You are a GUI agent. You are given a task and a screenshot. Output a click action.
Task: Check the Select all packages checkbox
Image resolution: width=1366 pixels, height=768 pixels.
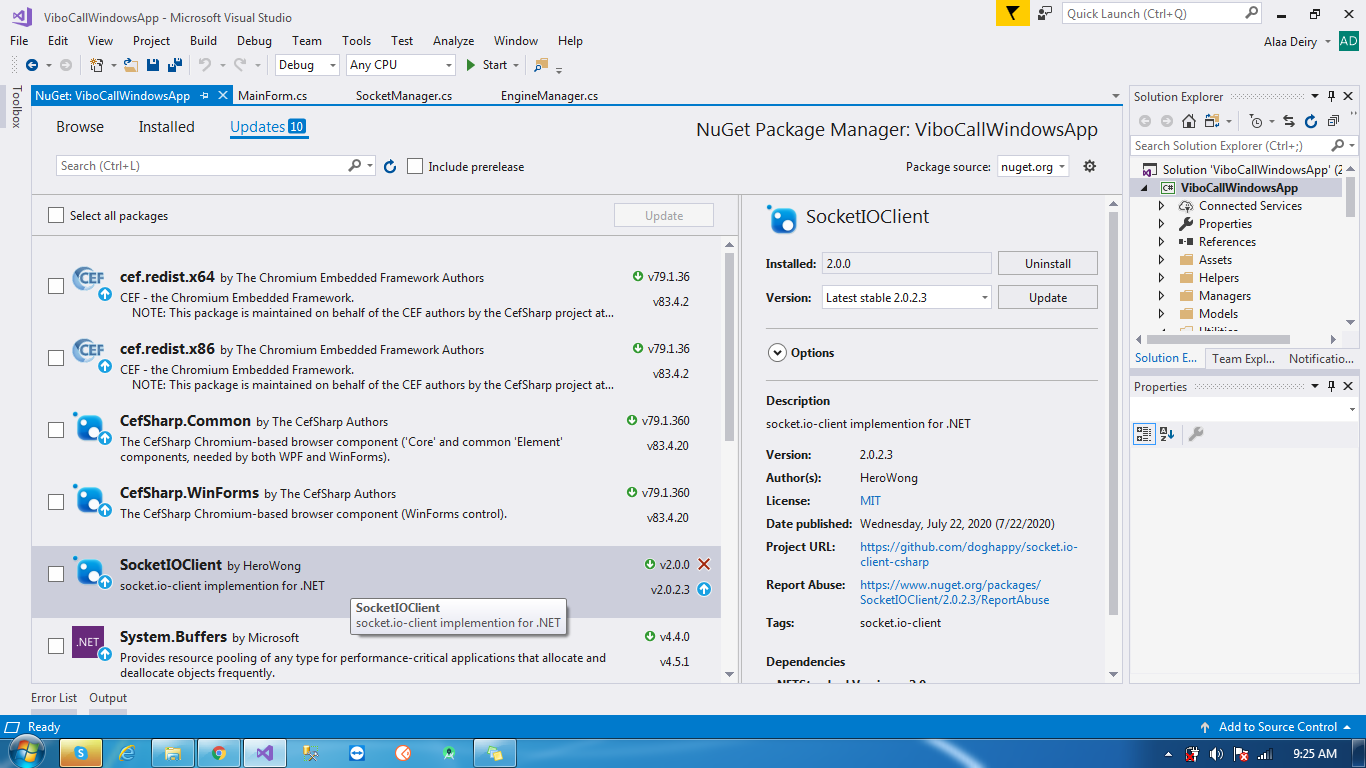[x=56, y=215]
